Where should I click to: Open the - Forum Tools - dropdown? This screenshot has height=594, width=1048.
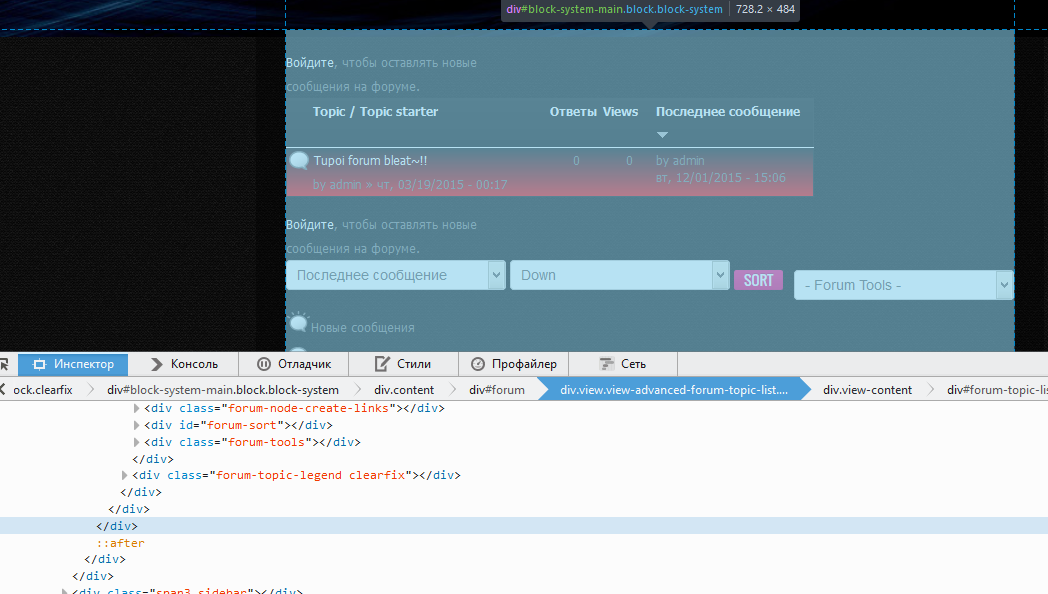[x=904, y=285]
